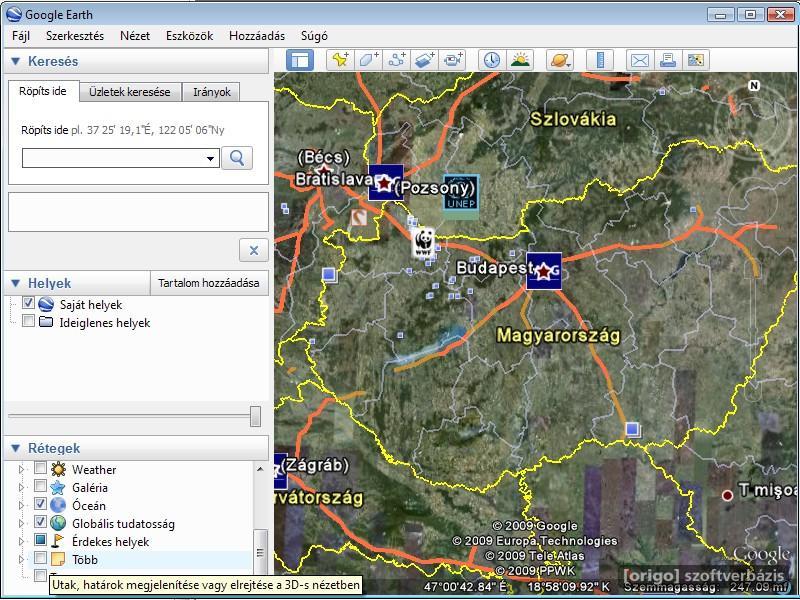Expand the Óceán layer tree
Screen dimensions: 800x600
[x=21, y=506]
